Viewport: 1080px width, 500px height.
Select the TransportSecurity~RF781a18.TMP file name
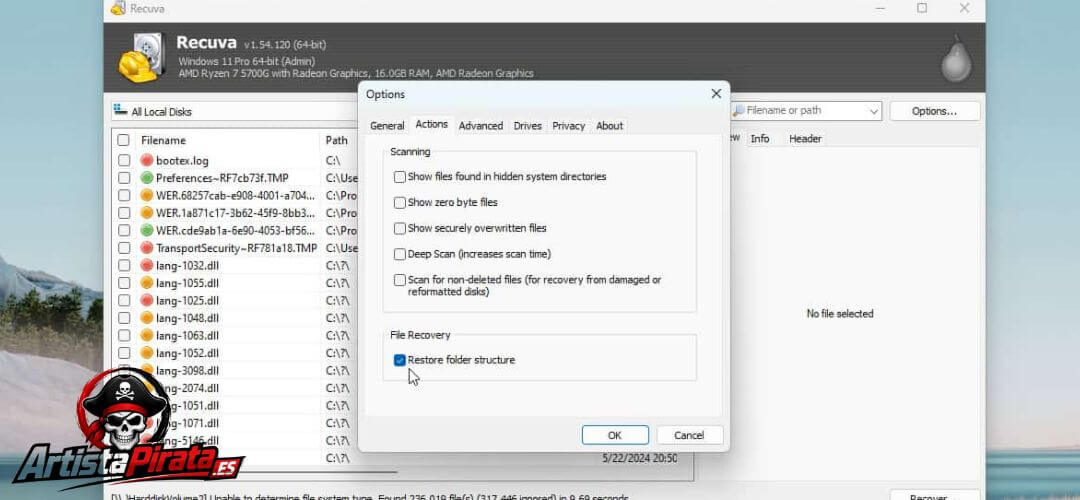(x=236, y=248)
